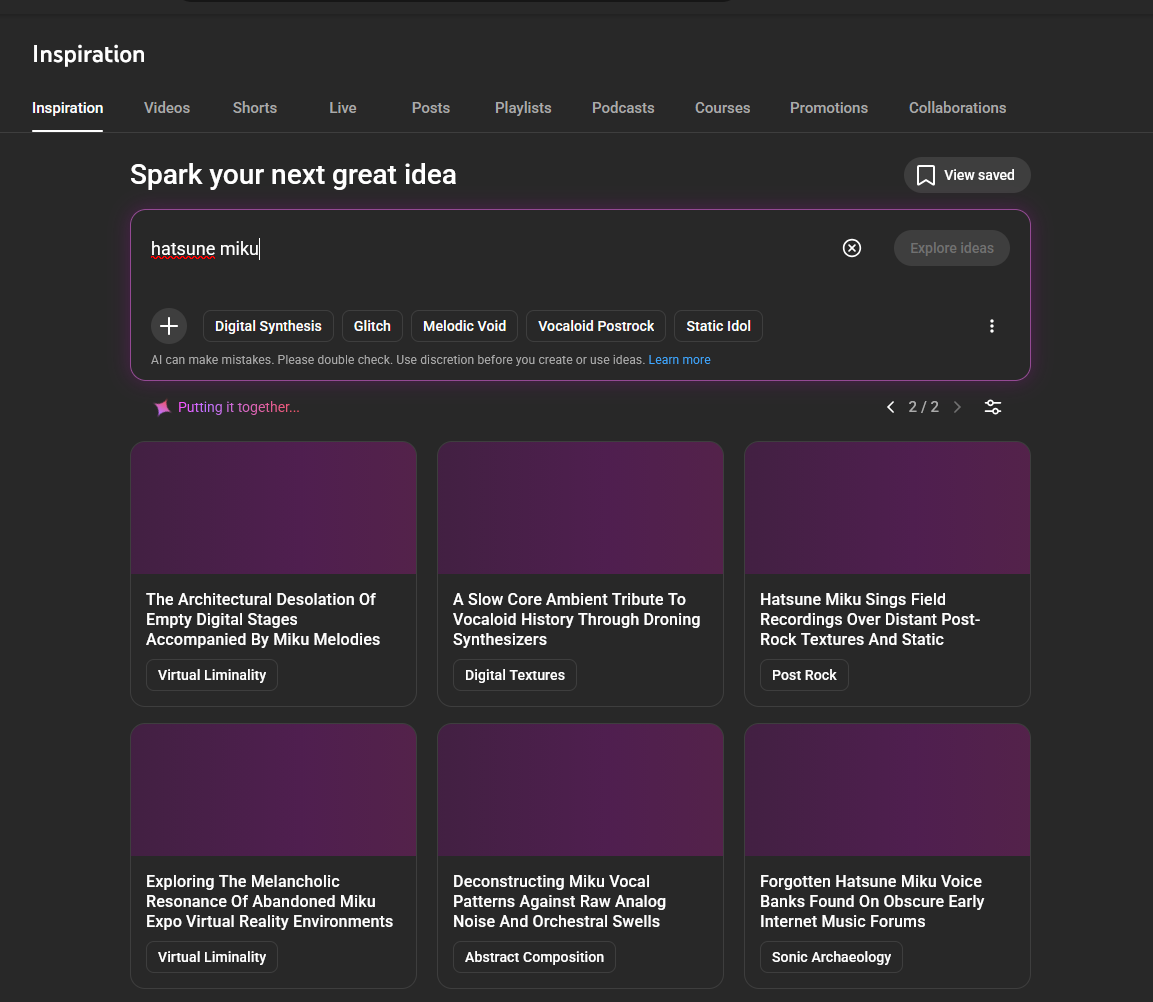Click the Abstract Composition tag
The width and height of the screenshot is (1153, 1002).
534,957
